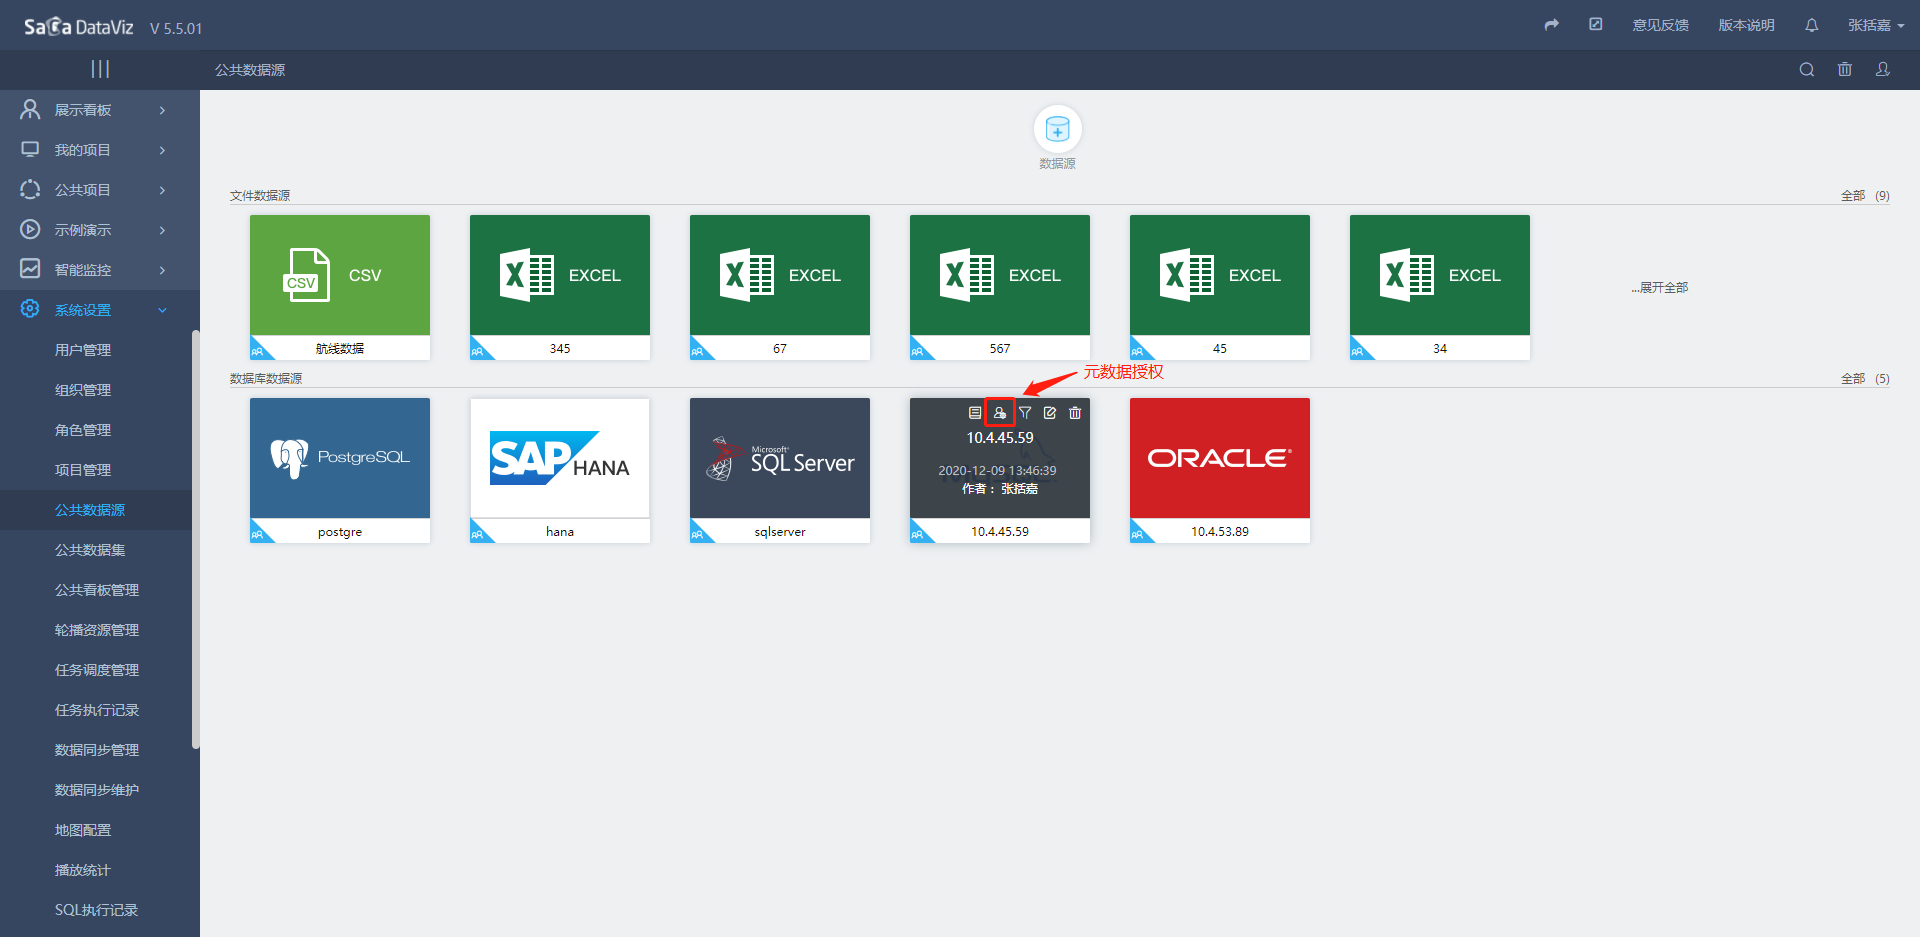Open 公共数据集 in the sidebar
The height and width of the screenshot is (937, 1920).
[90, 550]
